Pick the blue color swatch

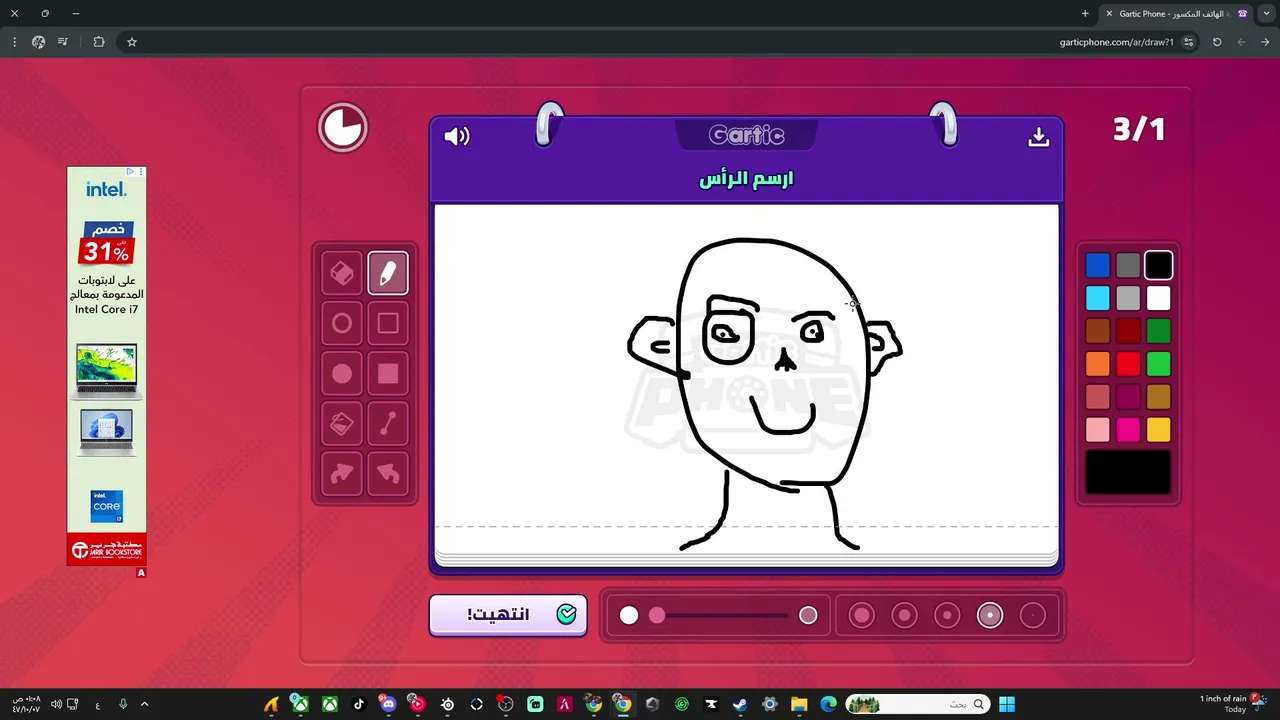point(1098,265)
